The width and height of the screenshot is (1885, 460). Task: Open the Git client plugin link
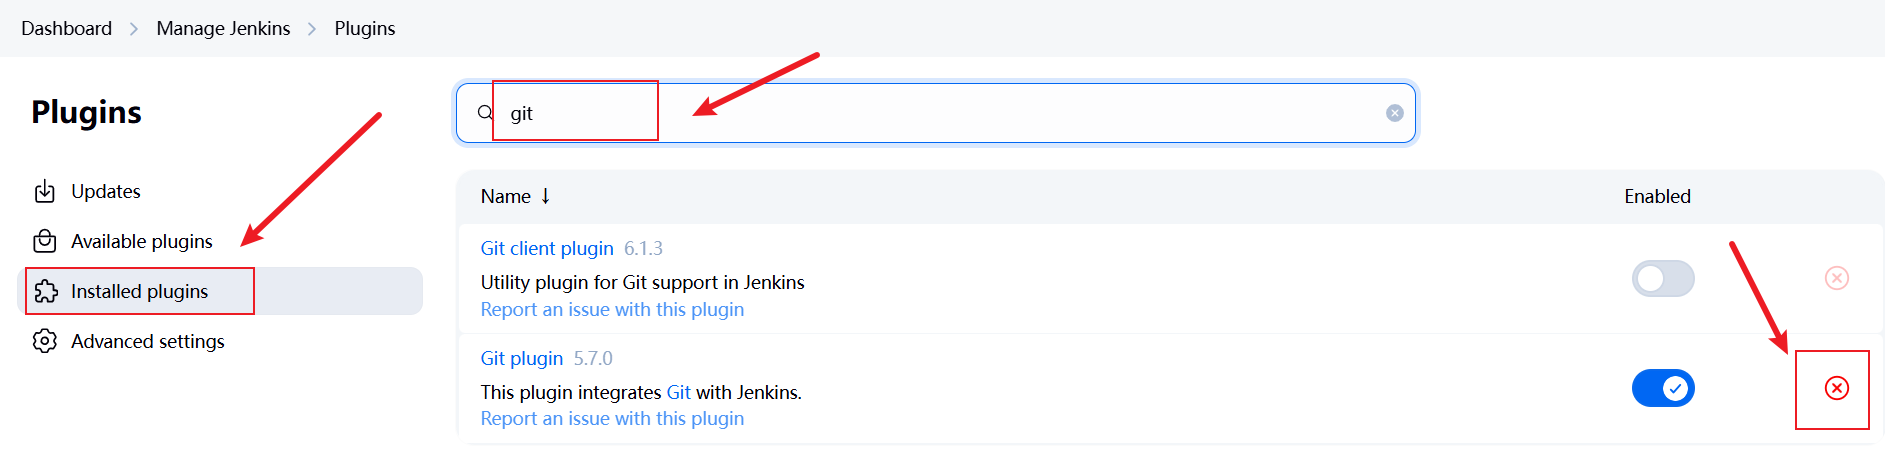click(x=547, y=248)
